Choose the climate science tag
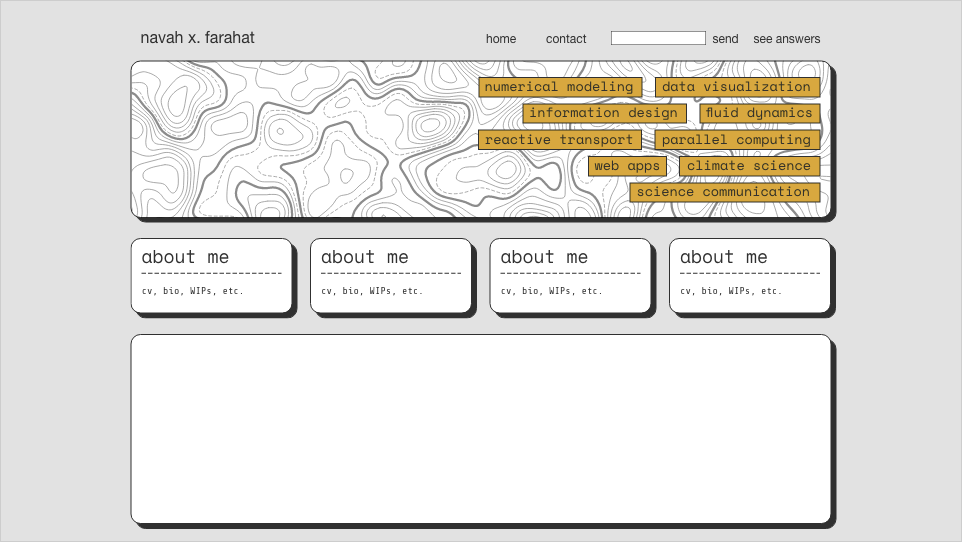This screenshot has height=542, width=962. (x=748, y=166)
